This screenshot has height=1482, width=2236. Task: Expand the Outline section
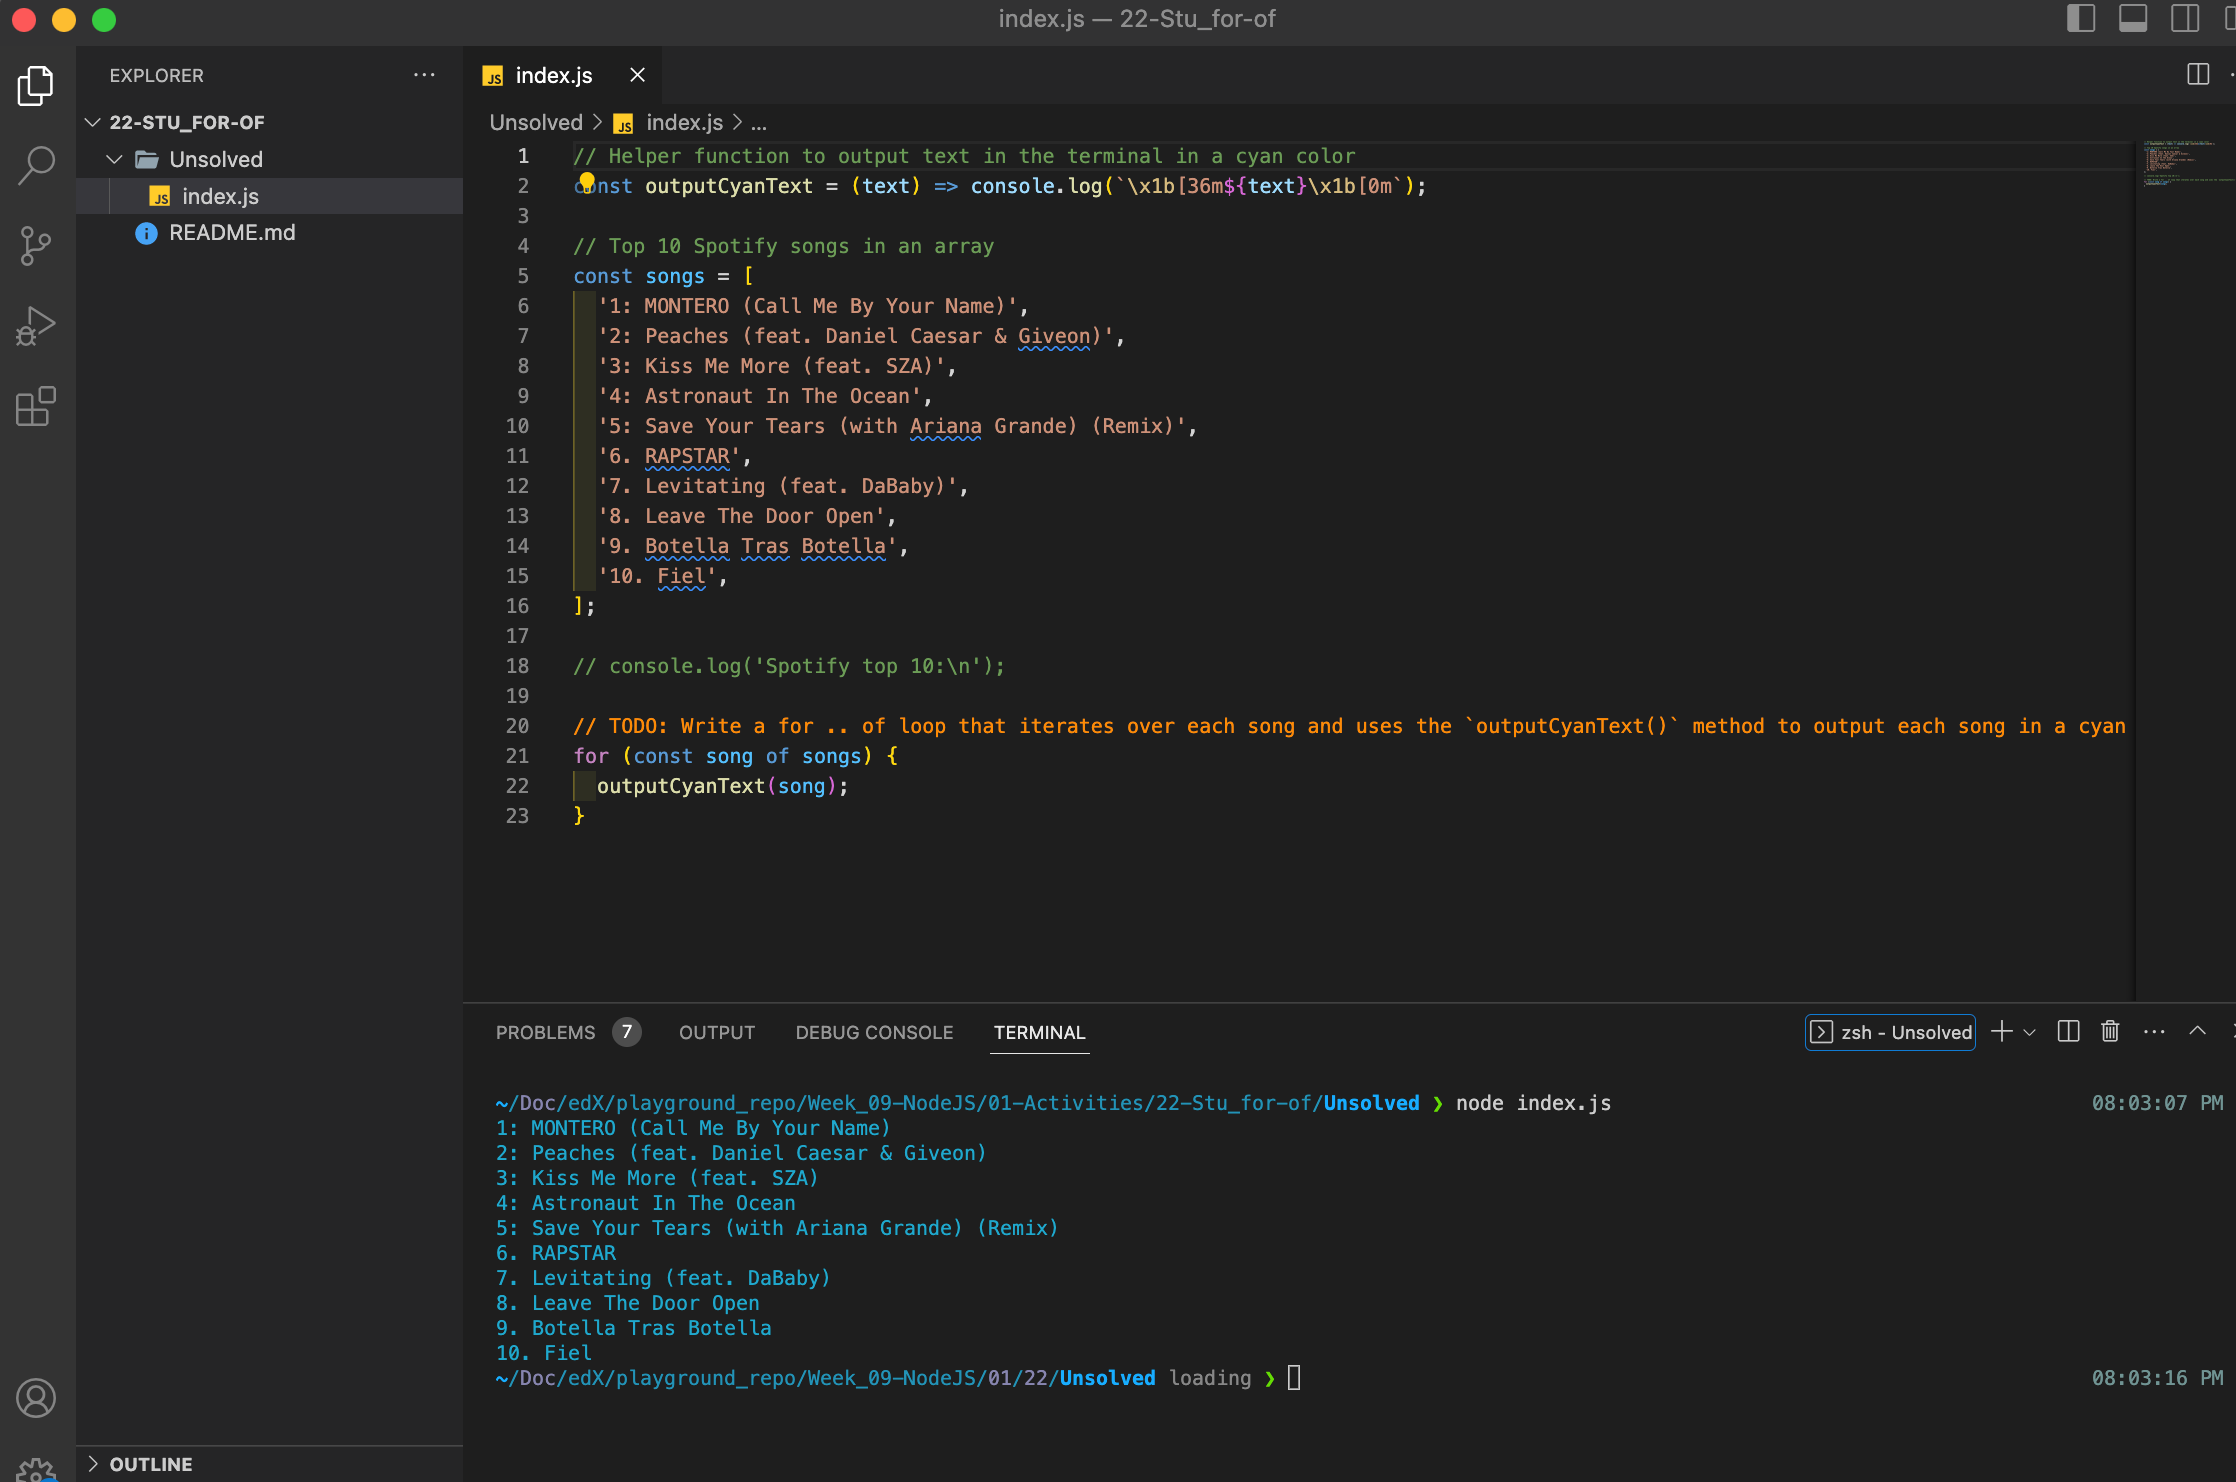point(150,1464)
